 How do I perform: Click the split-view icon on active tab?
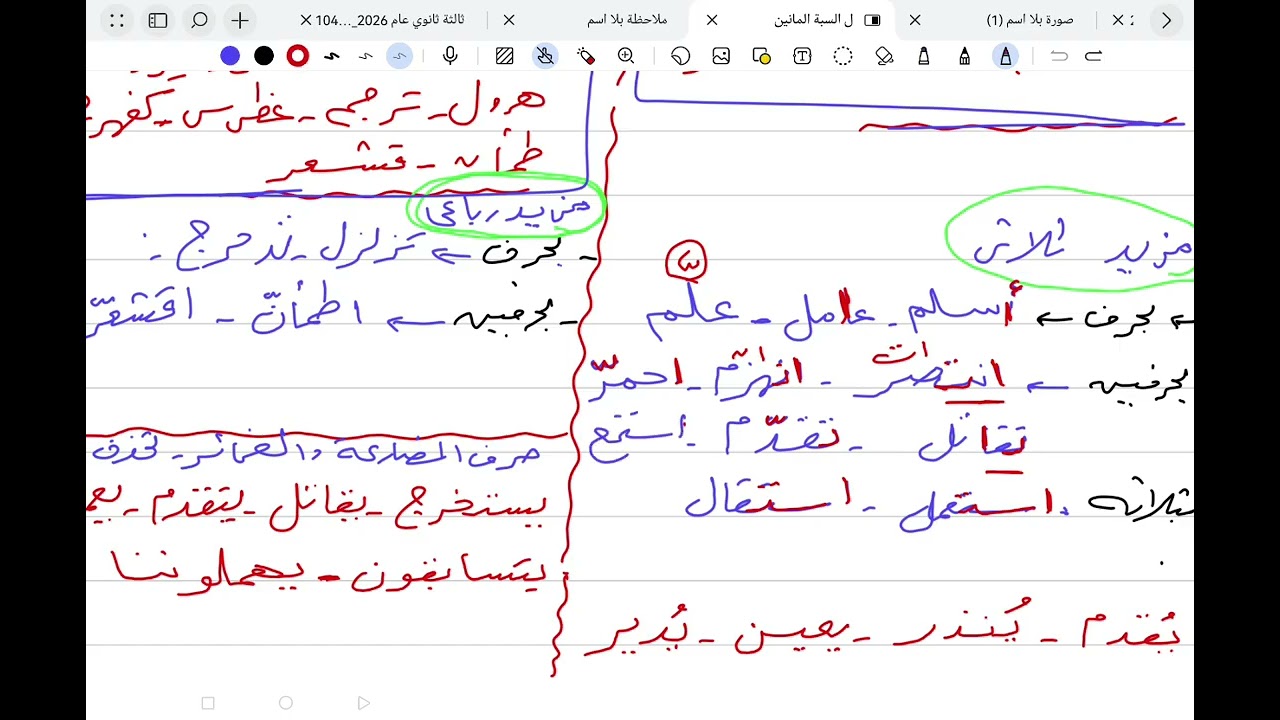pos(872,20)
